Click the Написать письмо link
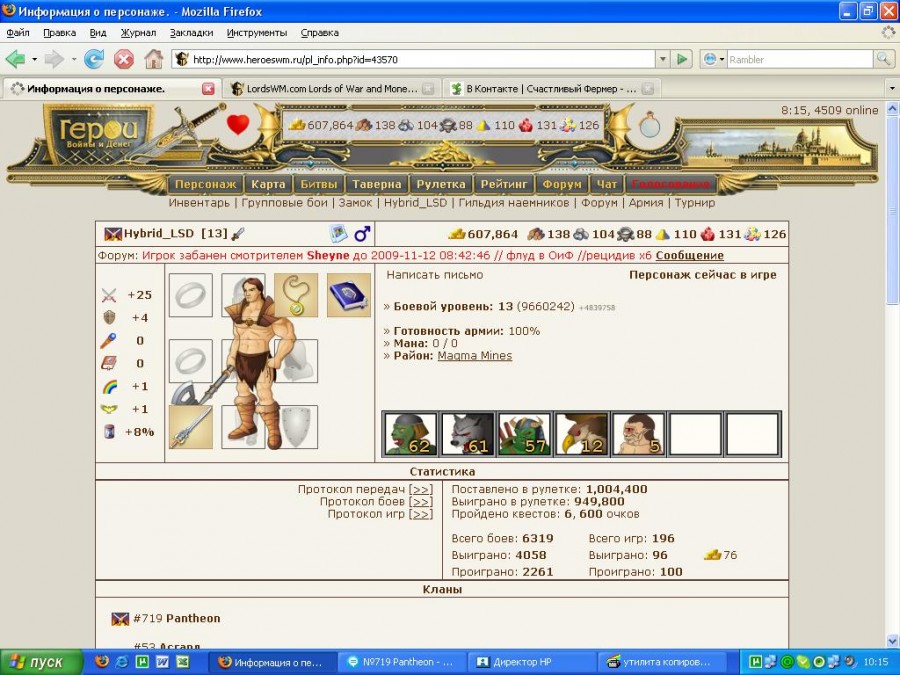Screen dimensions: 900x675 tap(435, 275)
